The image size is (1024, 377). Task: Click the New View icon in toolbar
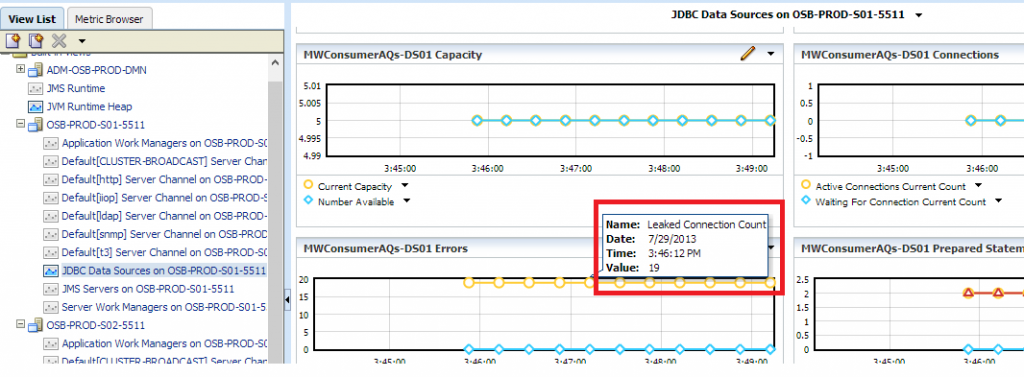coord(13,41)
